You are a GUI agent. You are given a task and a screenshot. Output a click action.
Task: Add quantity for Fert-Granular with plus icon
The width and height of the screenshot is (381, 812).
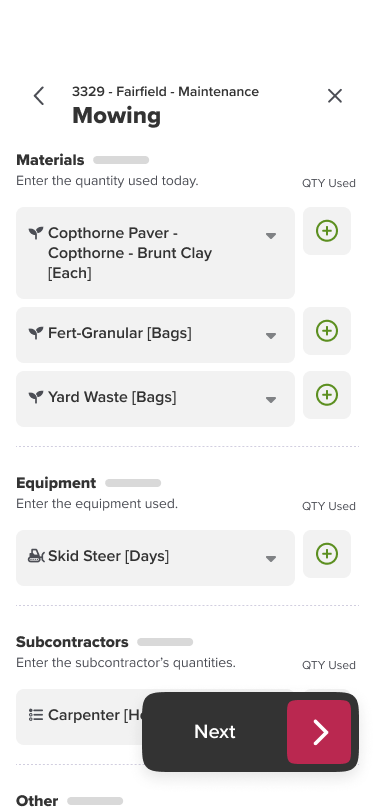click(x=327, y=331)
